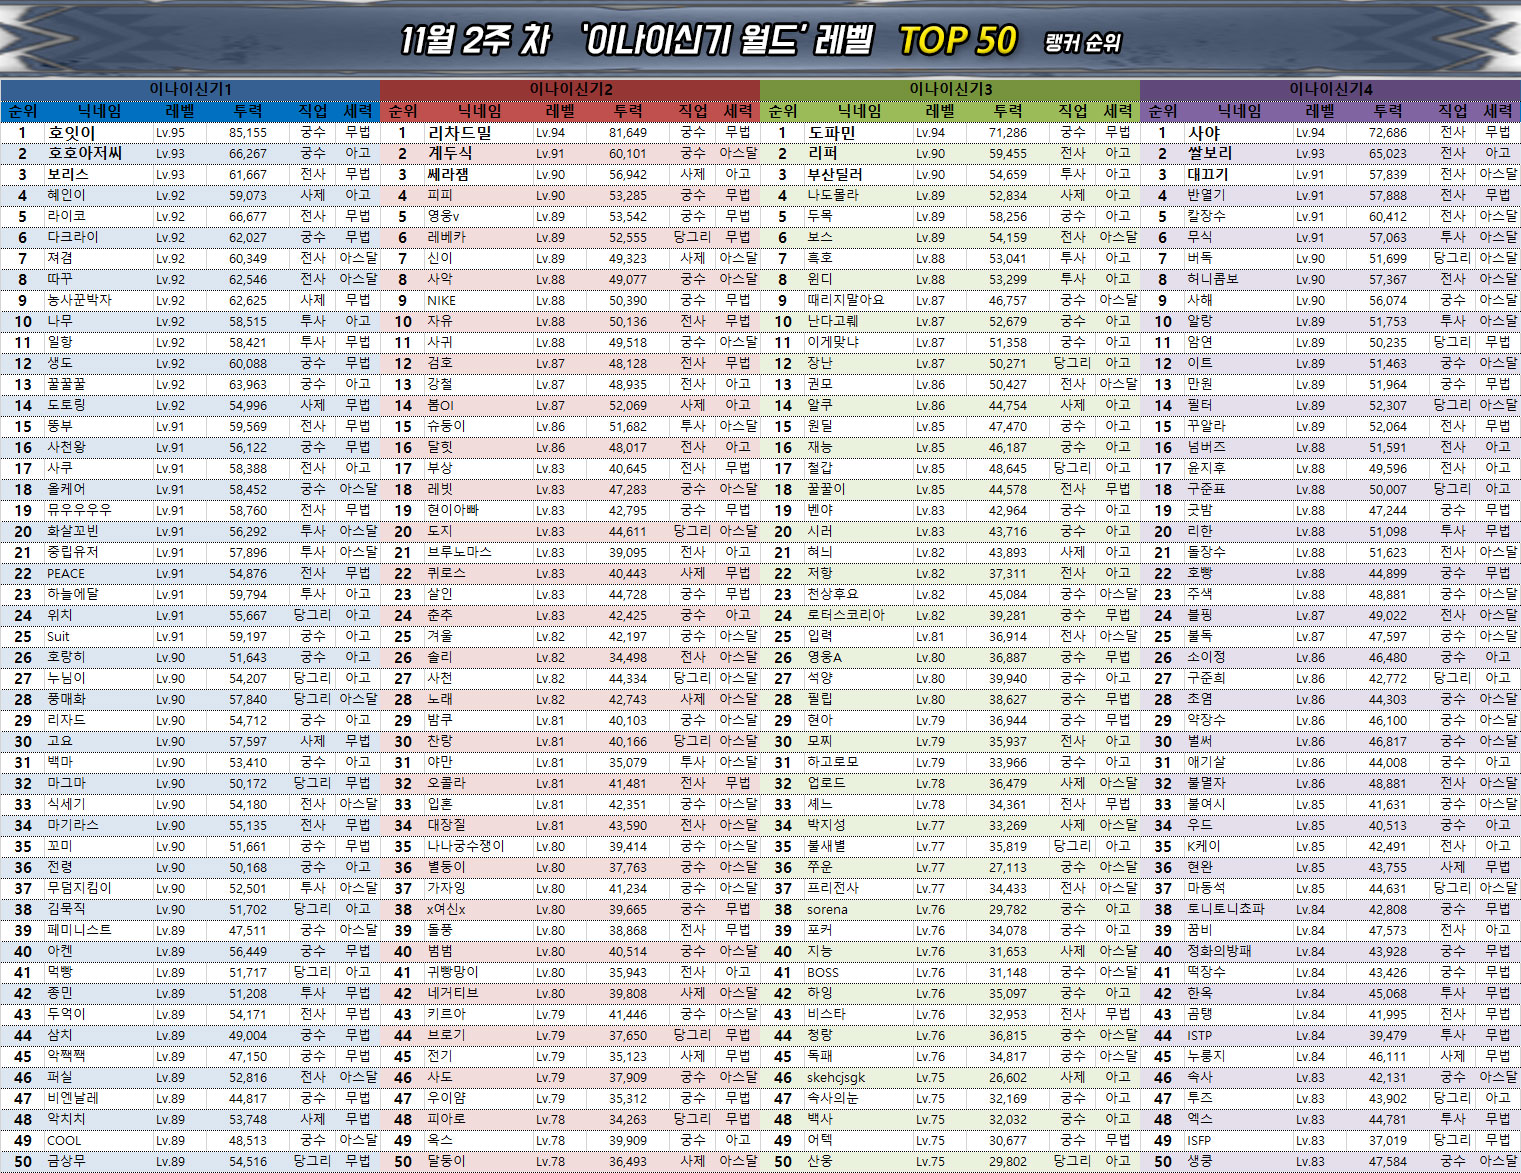Click player name 사야
Viewport: 1521px width, 1173px height.
tap(1203, 132)
